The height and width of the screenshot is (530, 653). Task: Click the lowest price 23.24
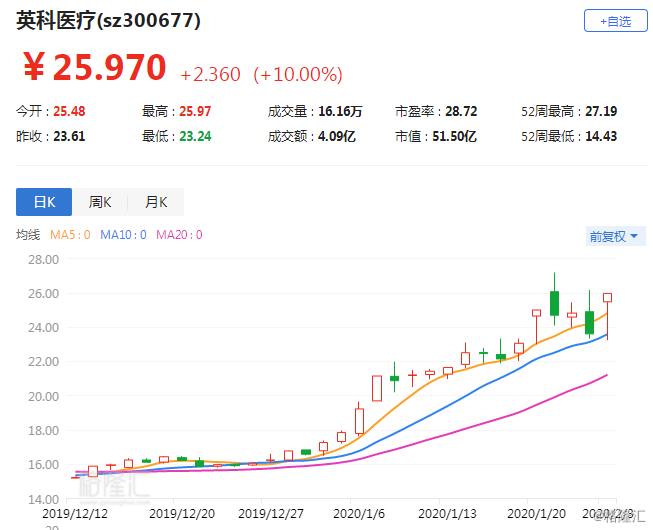[195, 136]
